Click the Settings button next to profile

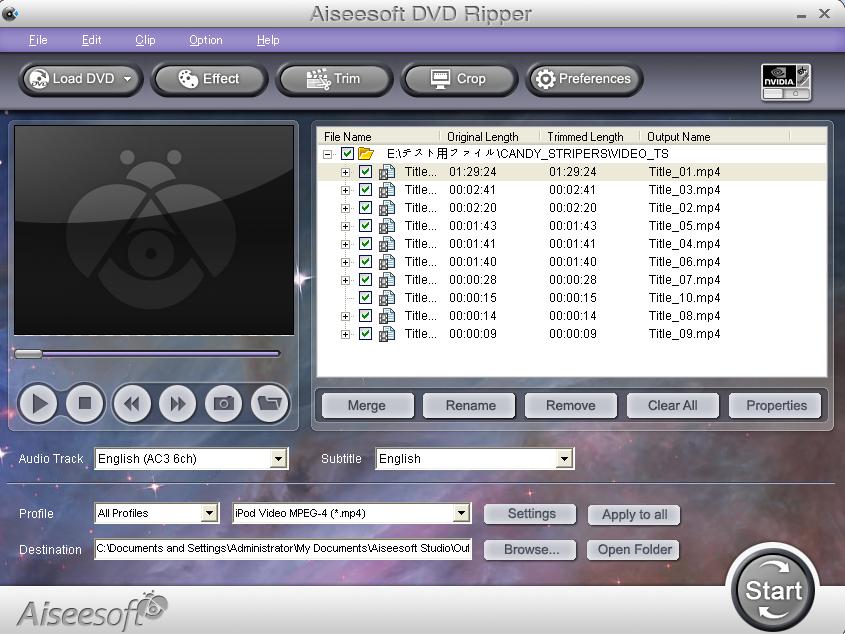coord(530,514)
